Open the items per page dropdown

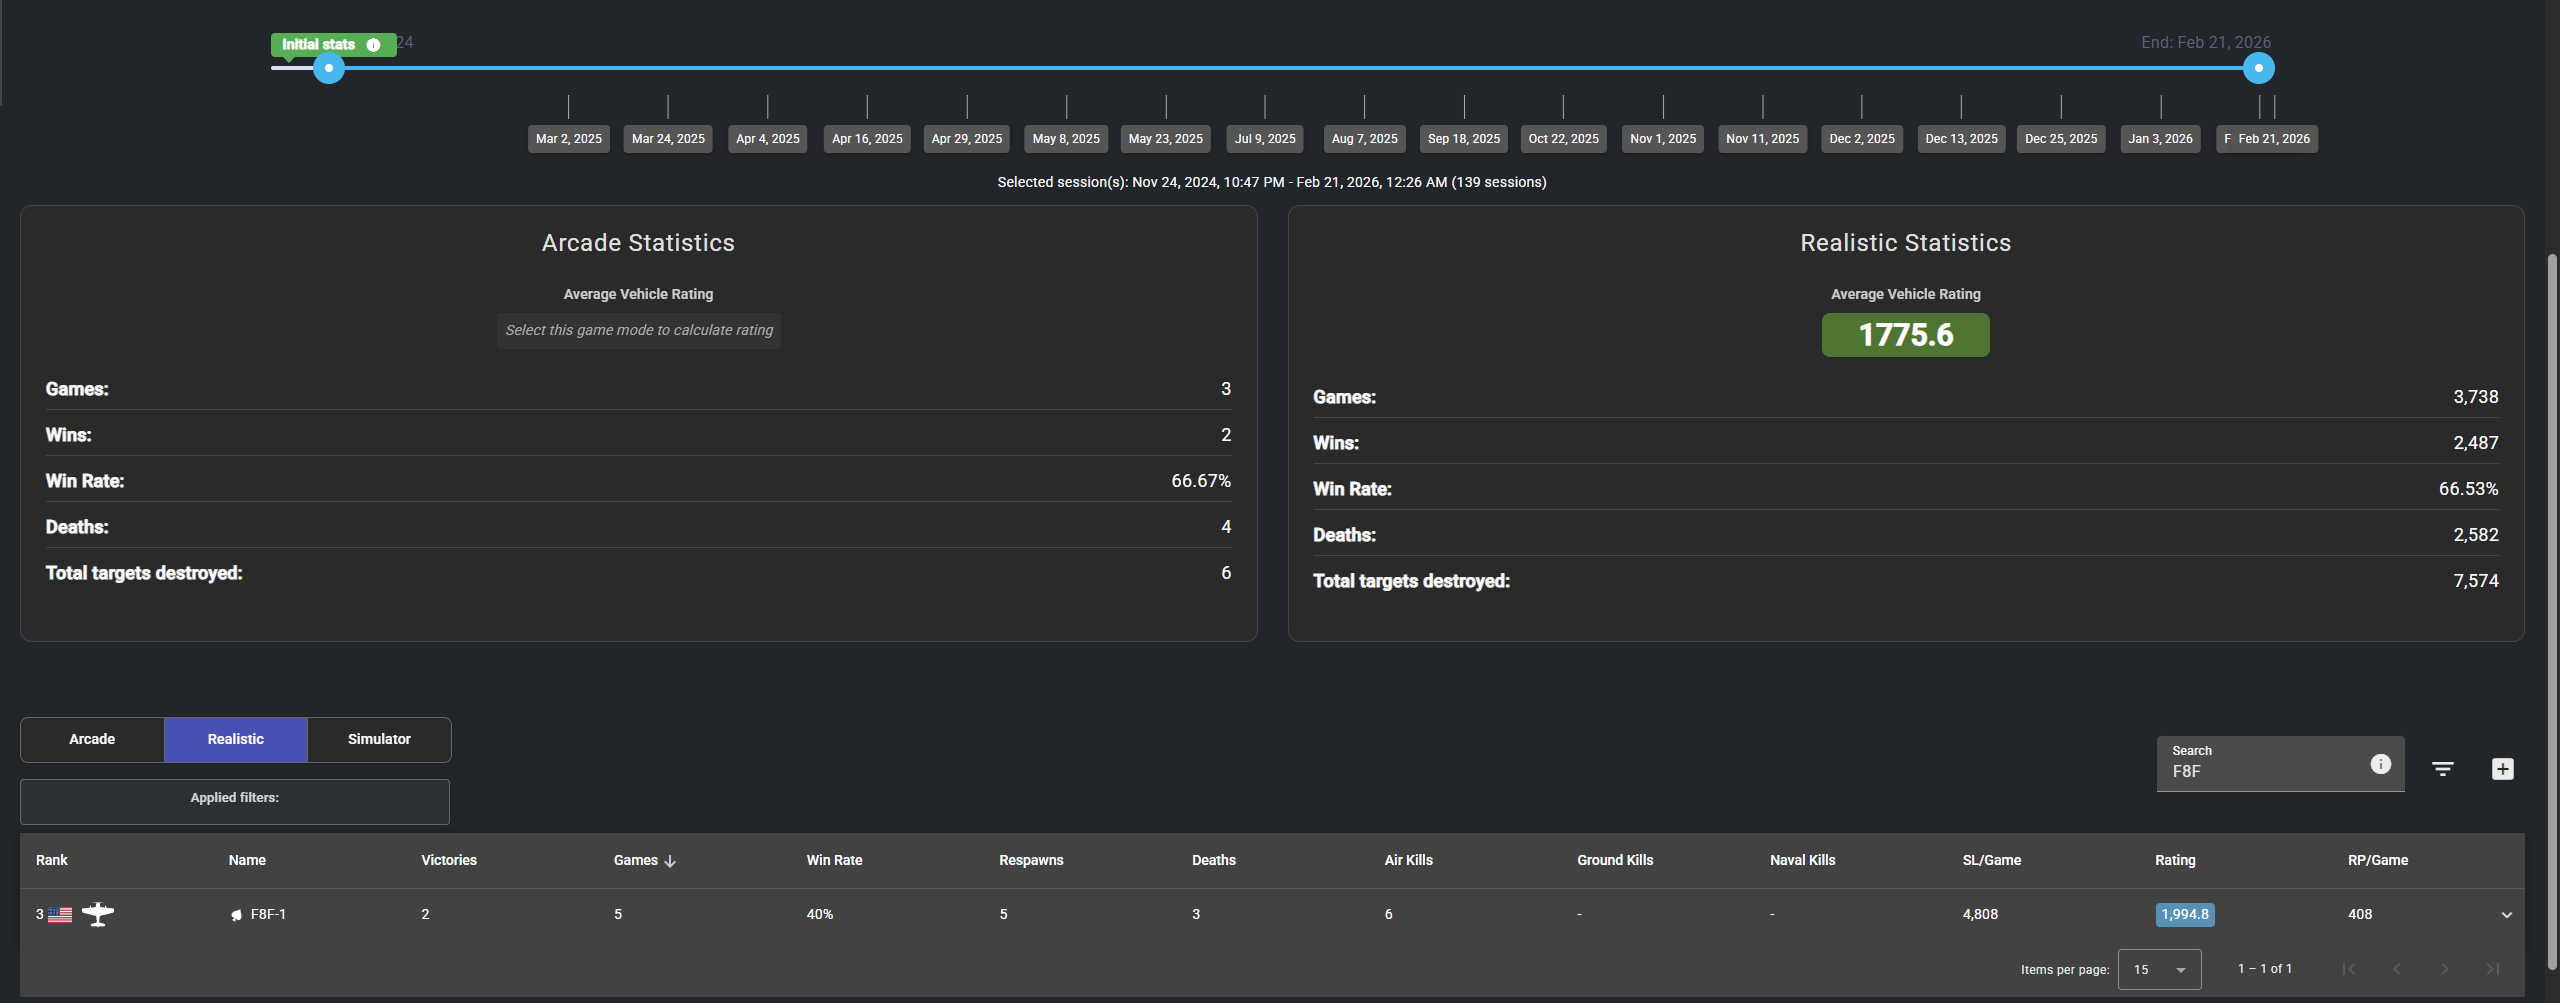2159,969
